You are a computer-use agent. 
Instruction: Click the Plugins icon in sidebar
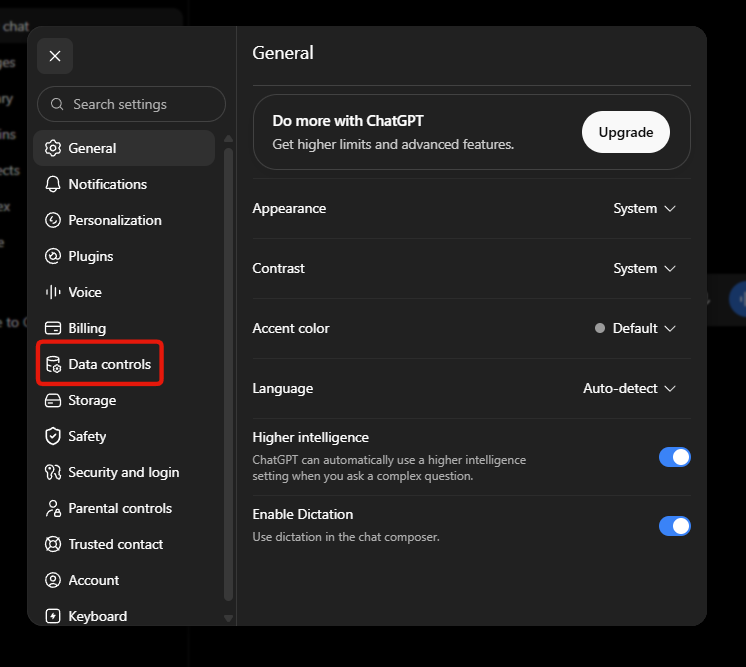coord(53,256)
